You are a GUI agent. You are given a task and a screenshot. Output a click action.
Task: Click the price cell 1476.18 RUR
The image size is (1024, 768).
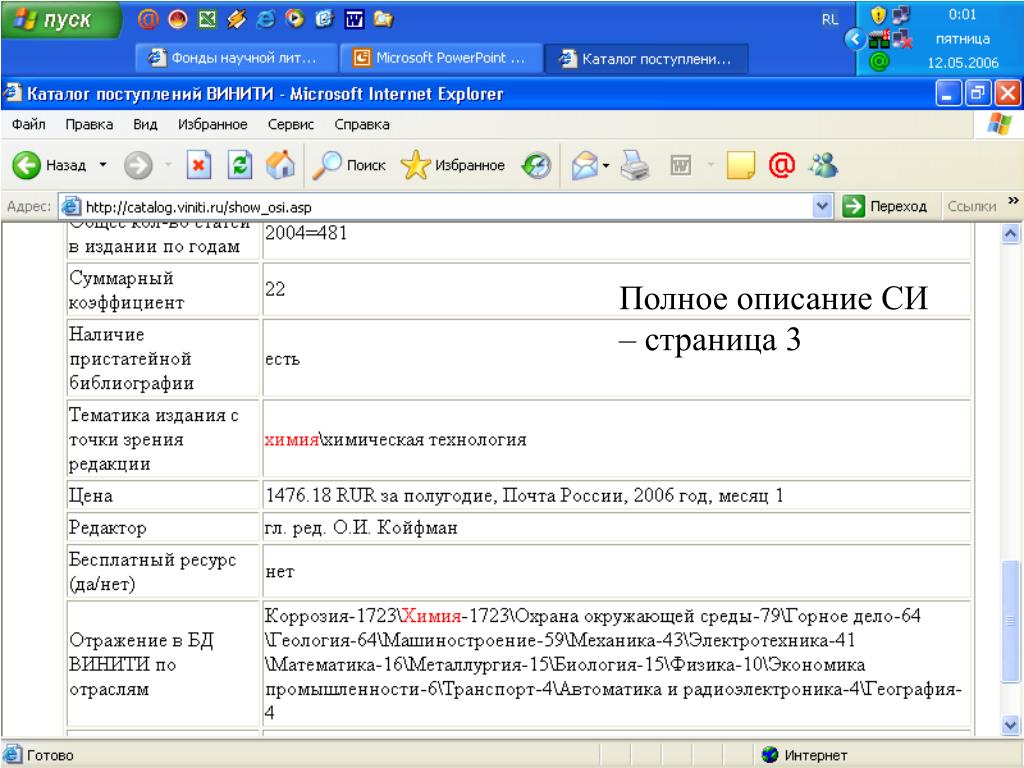[616, 496]
